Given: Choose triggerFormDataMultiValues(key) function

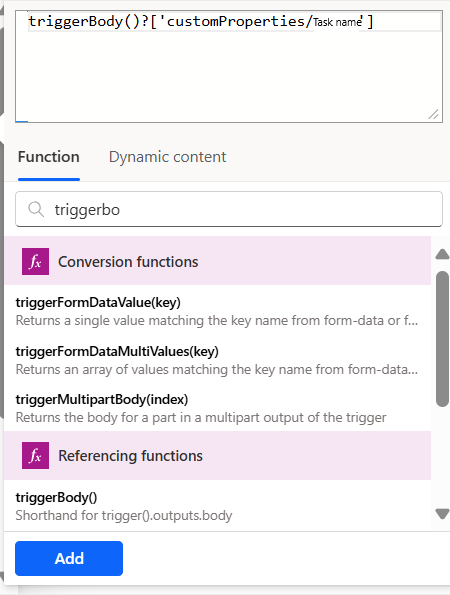Looking at the screenshot, I should pos(217,360).
